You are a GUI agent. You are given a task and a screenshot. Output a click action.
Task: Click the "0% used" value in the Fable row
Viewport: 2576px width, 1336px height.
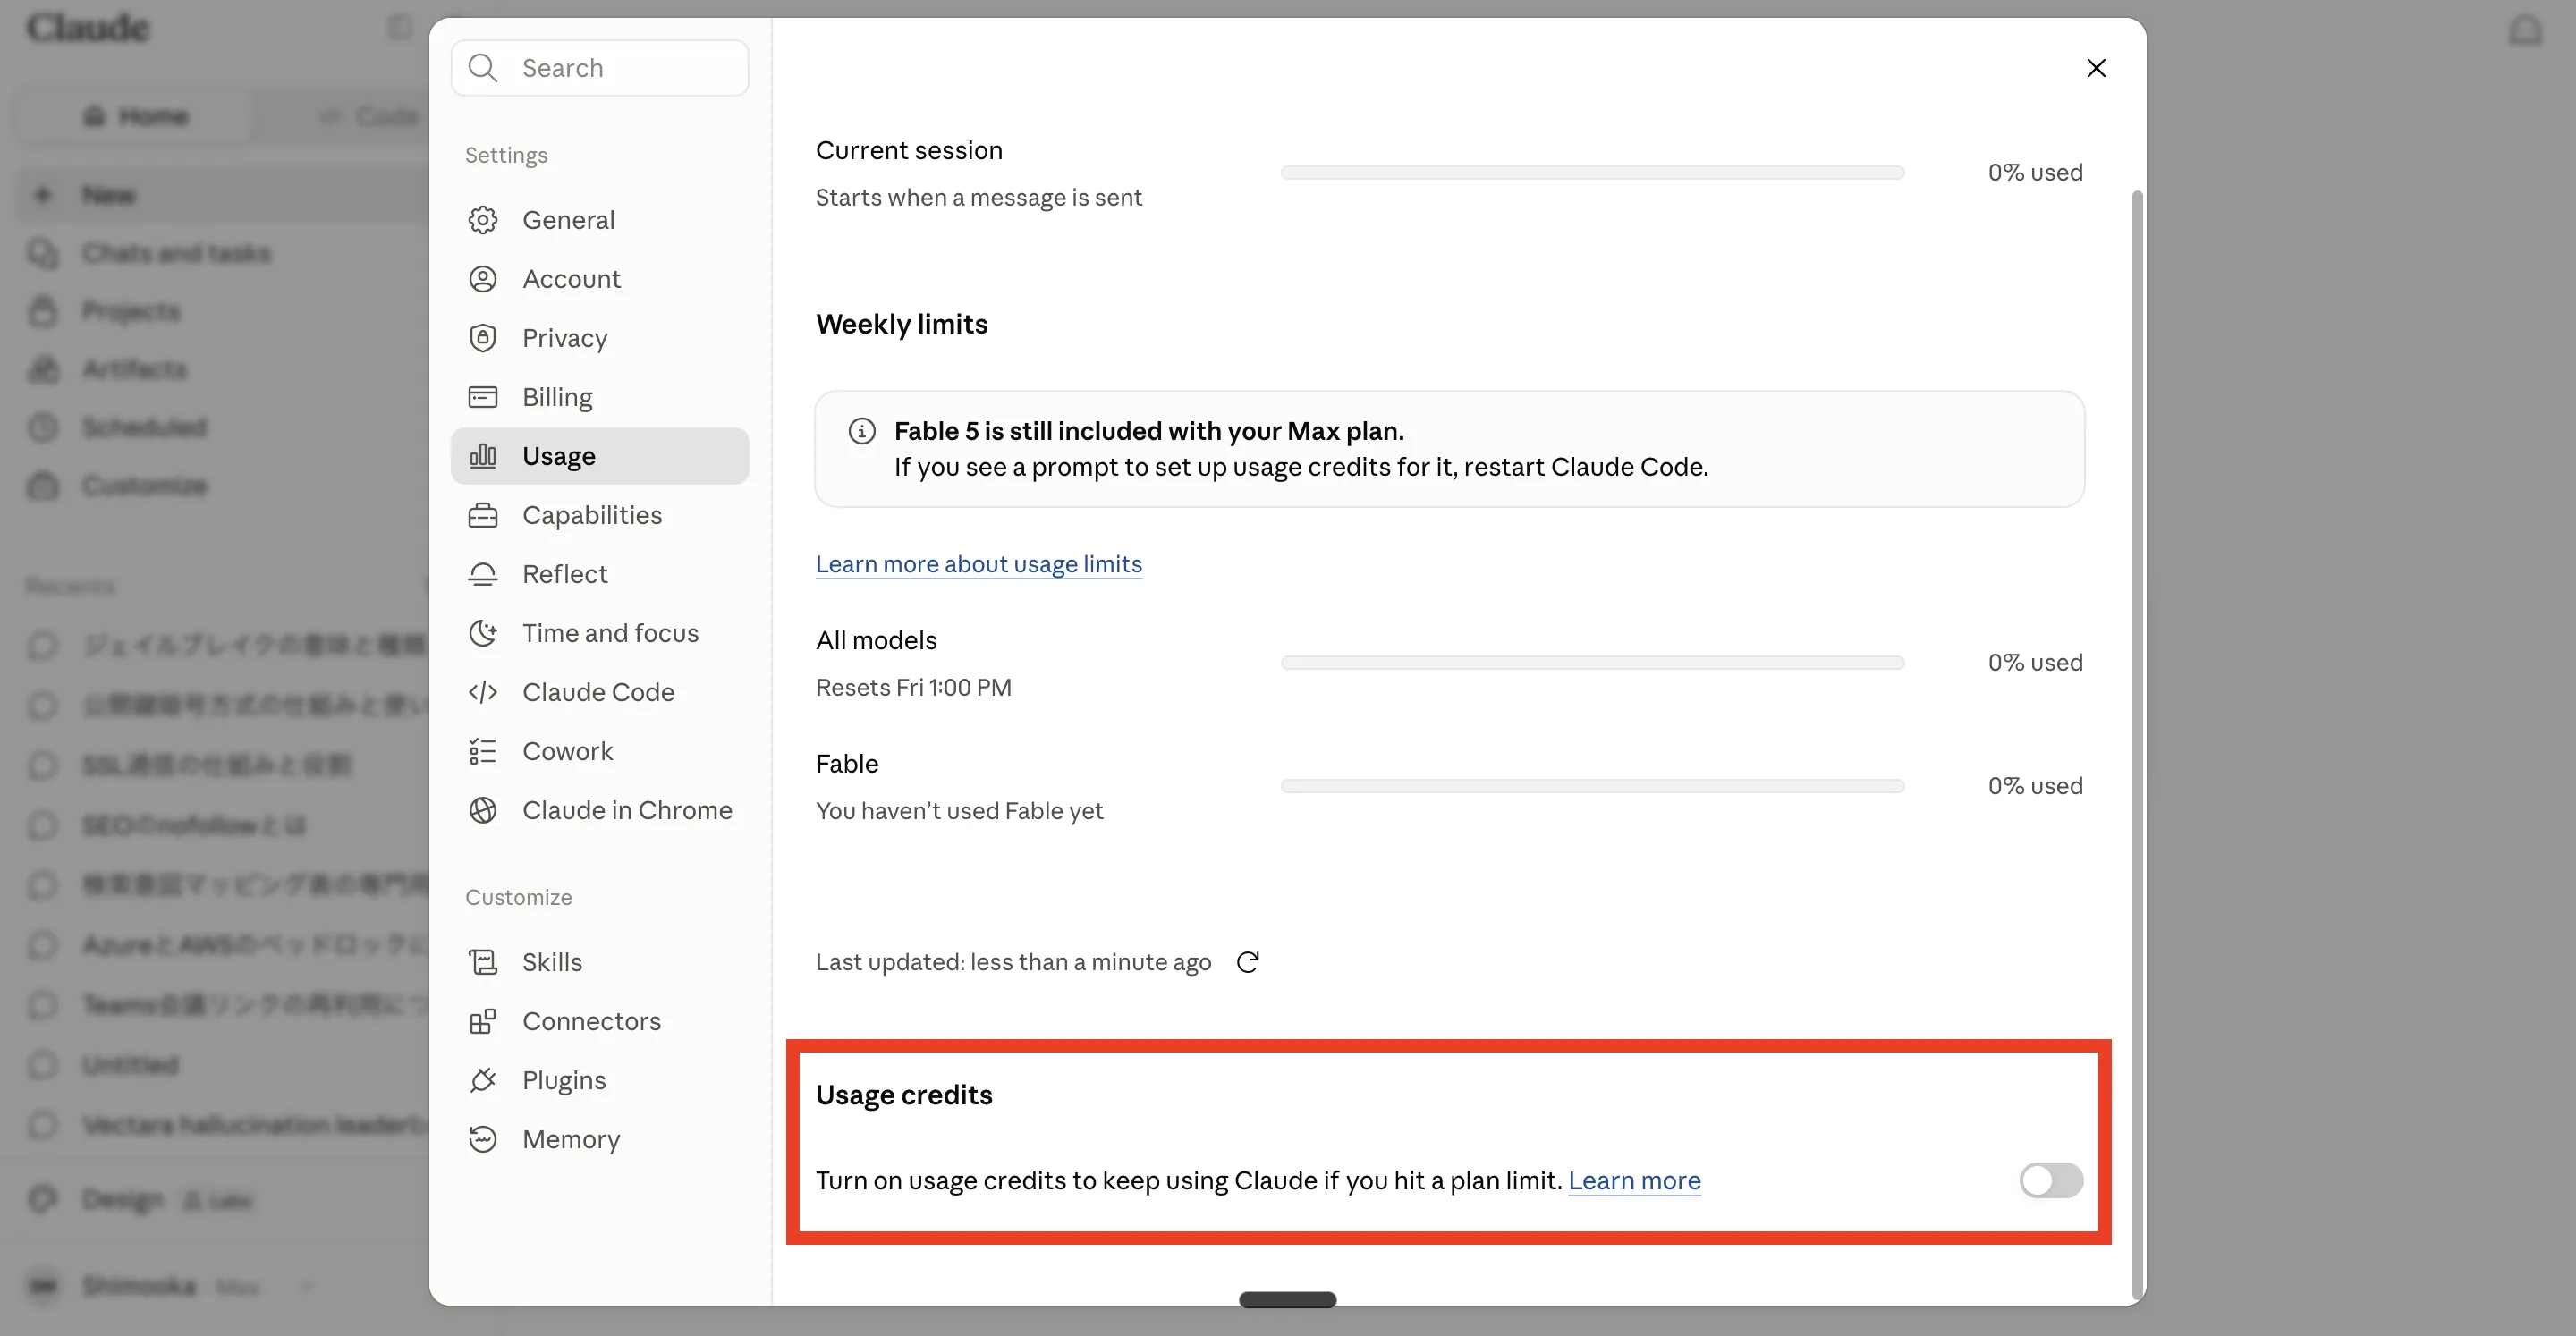[2035, 786]
